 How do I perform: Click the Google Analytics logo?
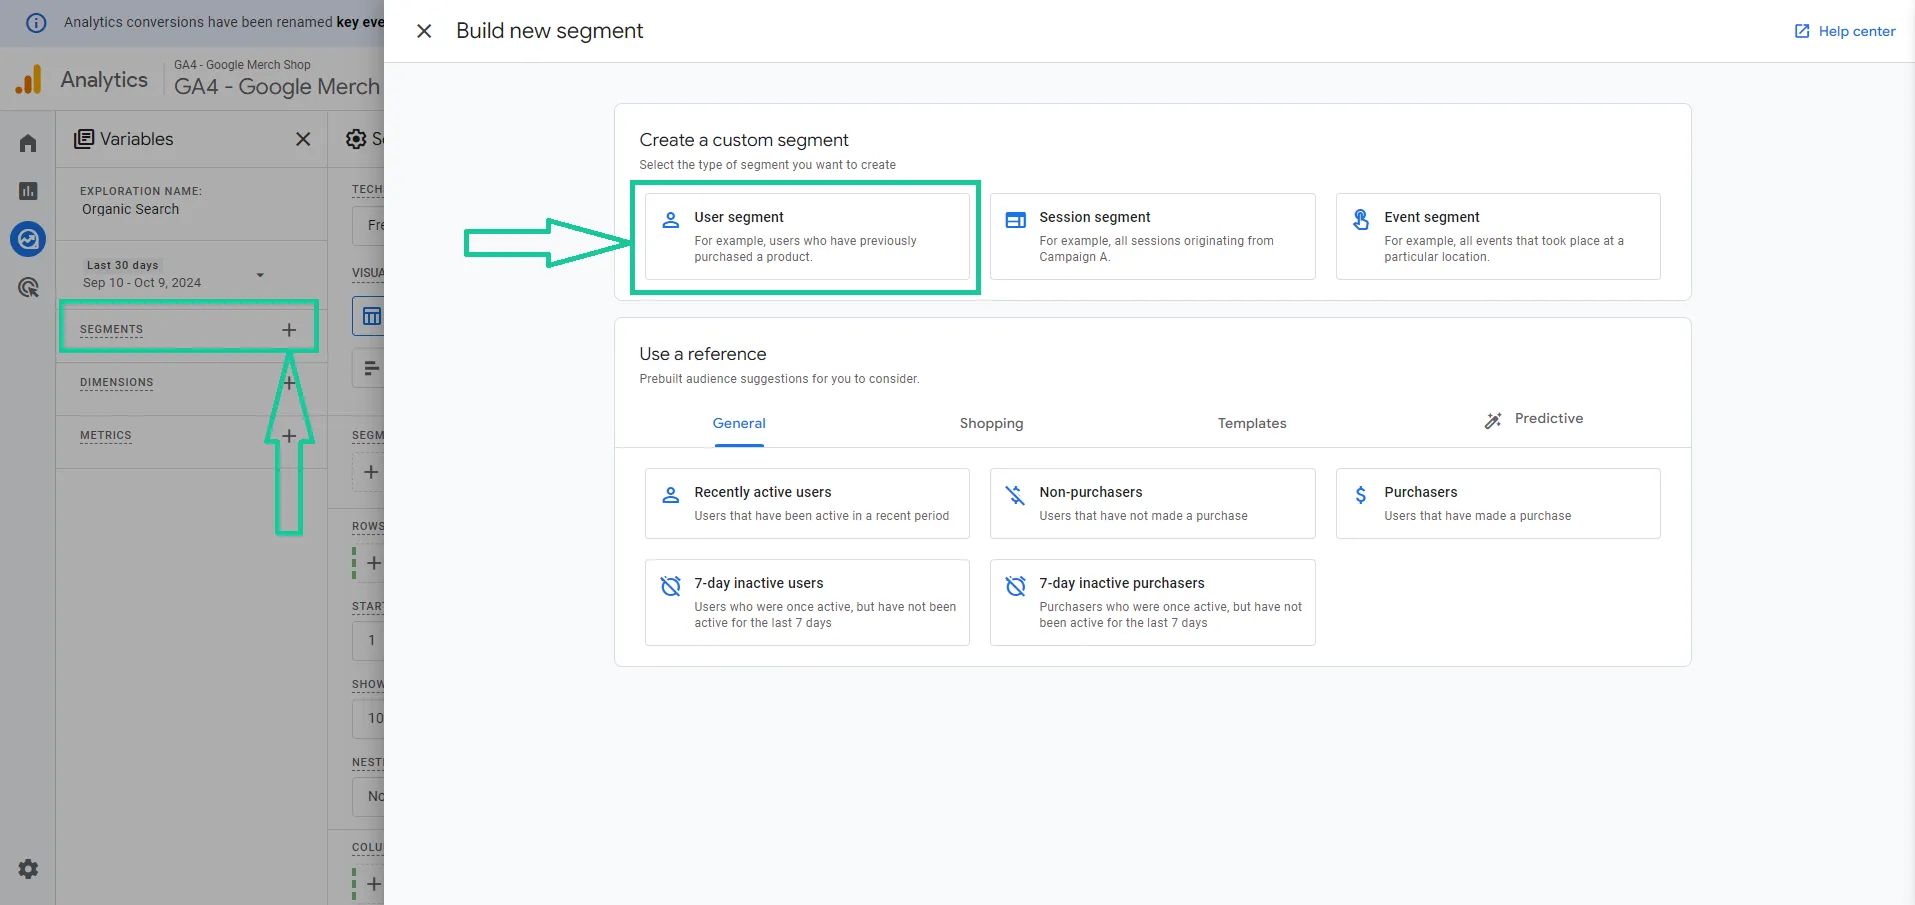[x=29, y=79]
